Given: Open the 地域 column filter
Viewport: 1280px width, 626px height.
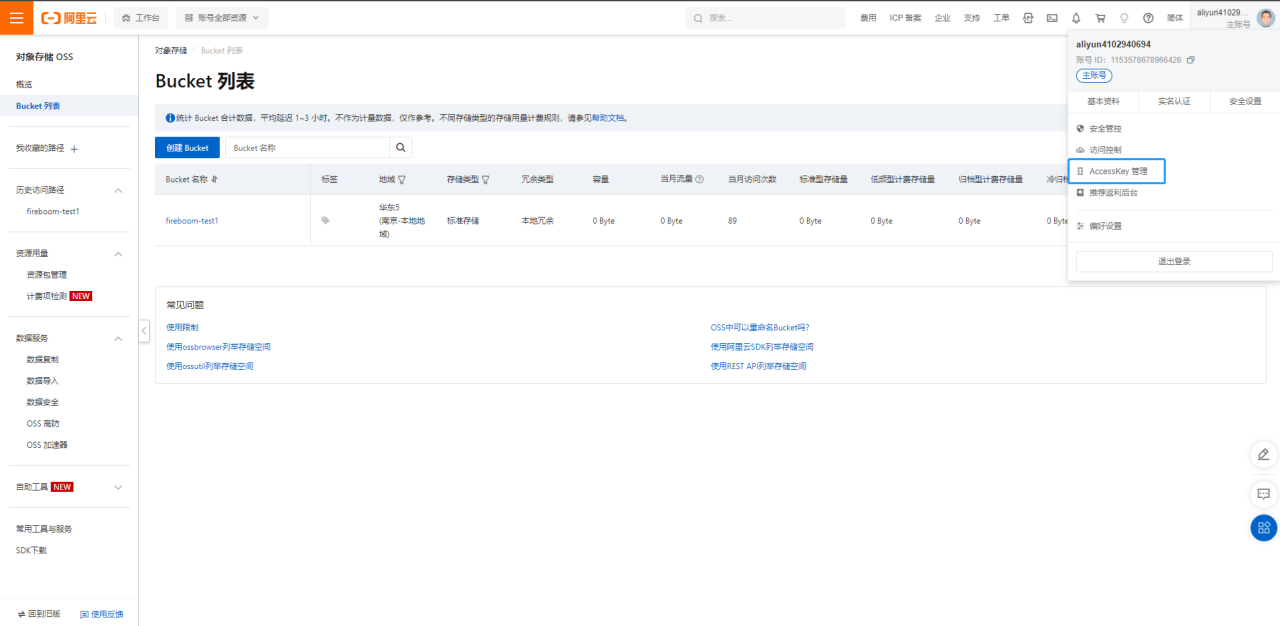Looking at the screenshot, I should coord(401,180).
